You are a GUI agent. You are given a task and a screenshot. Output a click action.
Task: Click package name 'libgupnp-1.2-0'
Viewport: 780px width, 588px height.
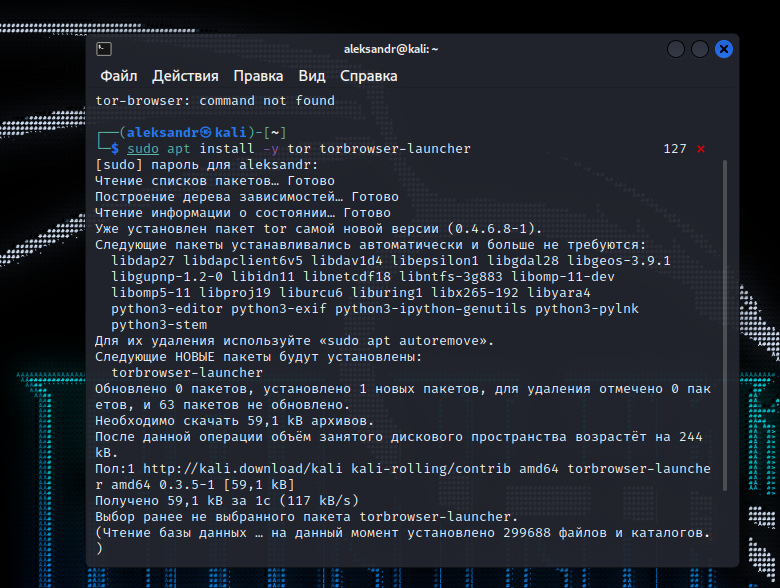pyautogui.click(x=167, y=277)
